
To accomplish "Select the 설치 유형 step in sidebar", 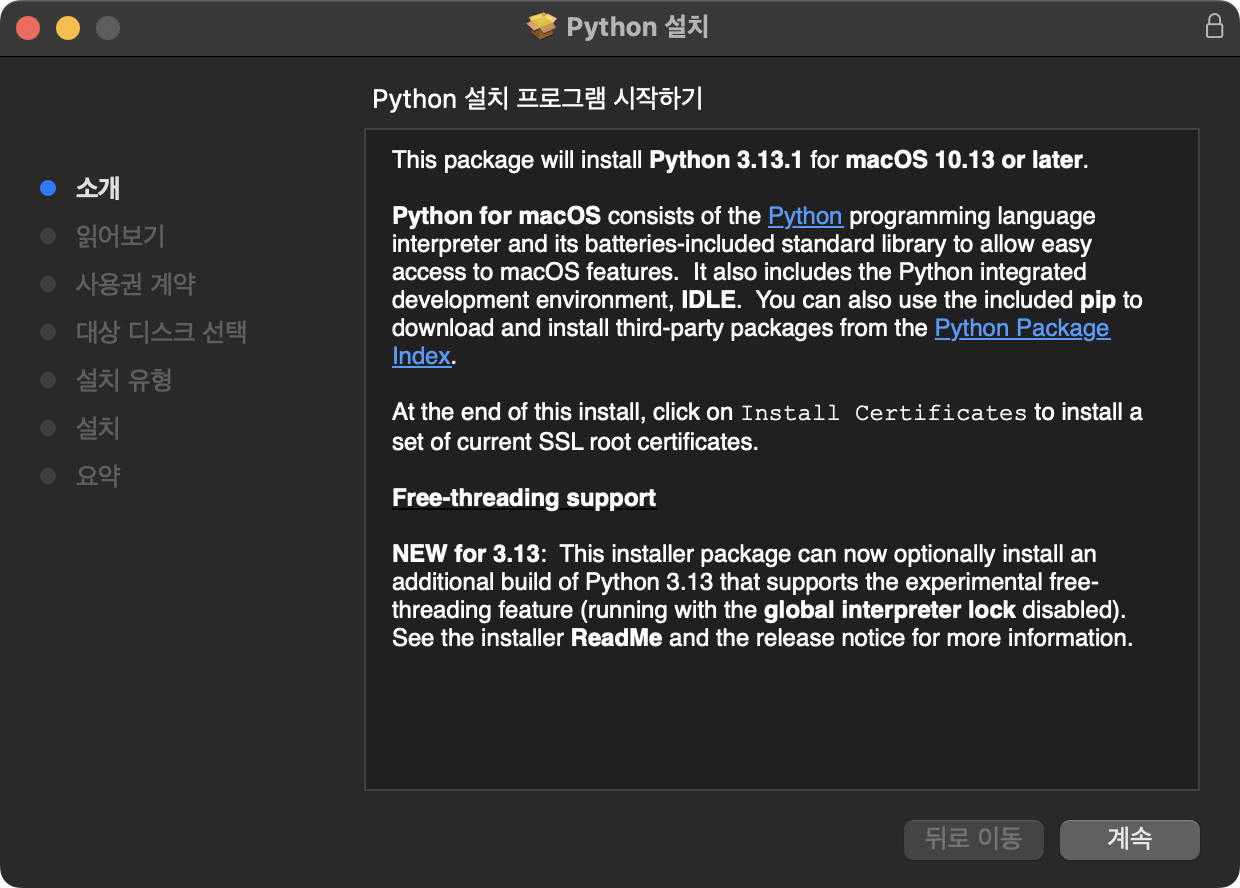I will (124, 380).
